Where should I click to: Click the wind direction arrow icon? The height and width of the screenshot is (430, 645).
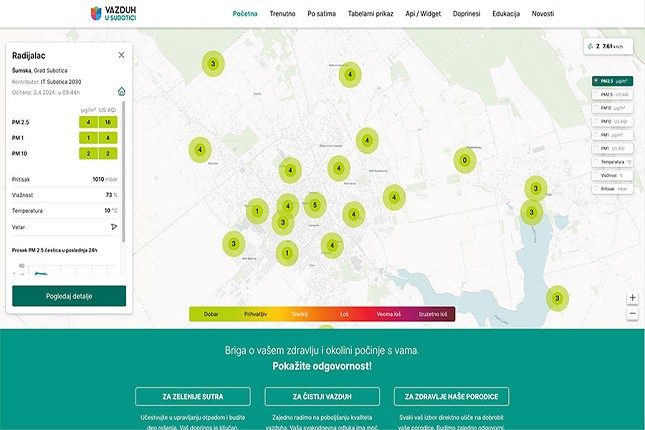pos(114,226)
